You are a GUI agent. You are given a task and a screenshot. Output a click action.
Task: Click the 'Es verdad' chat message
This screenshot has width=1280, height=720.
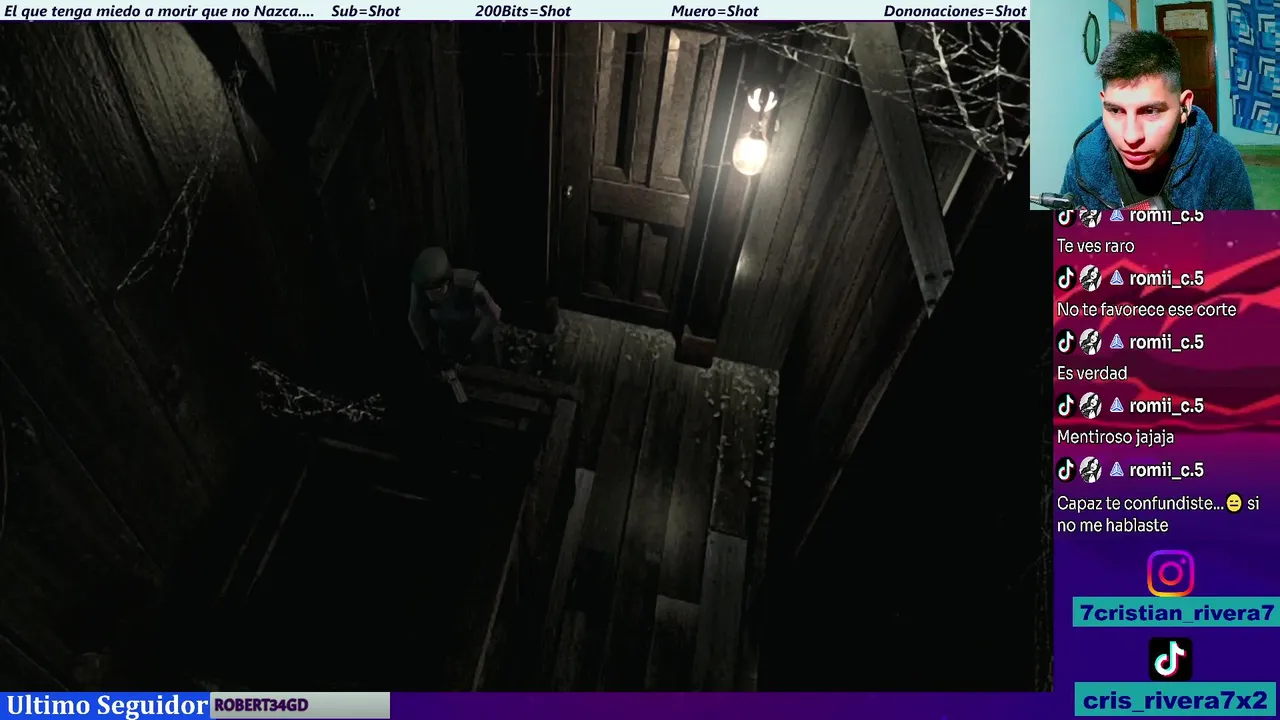tap(1092, 373)
